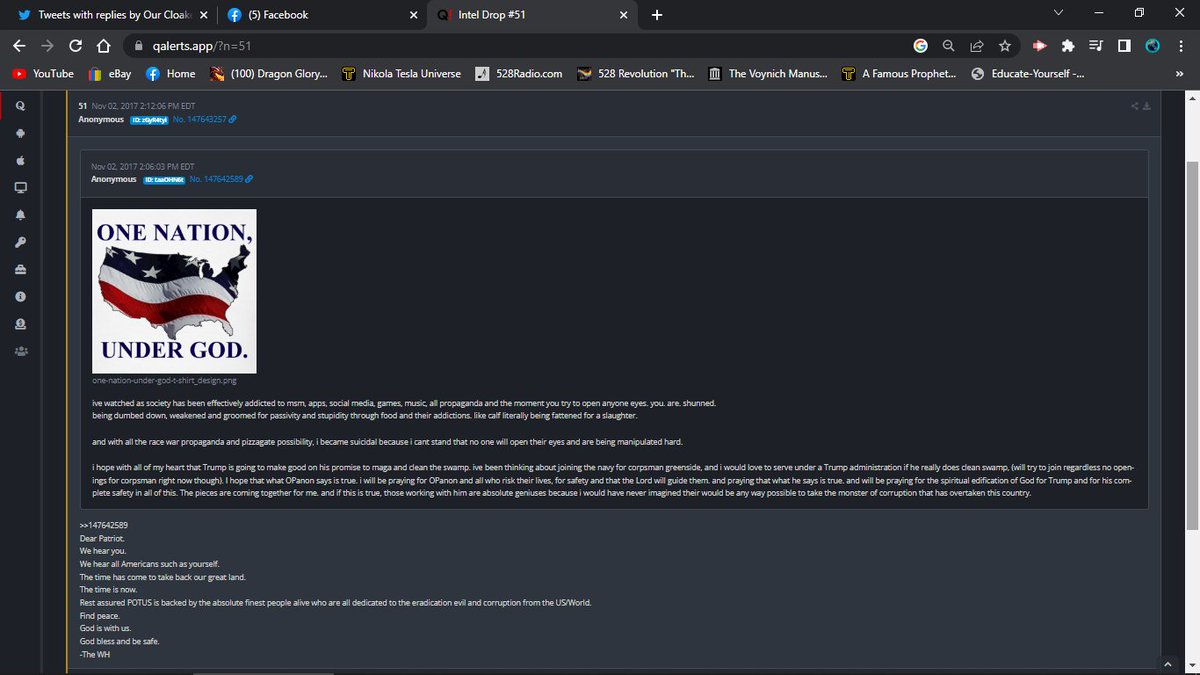Open the tab search chevron
1200x675 pixels.
click(x=1060, y=14)
